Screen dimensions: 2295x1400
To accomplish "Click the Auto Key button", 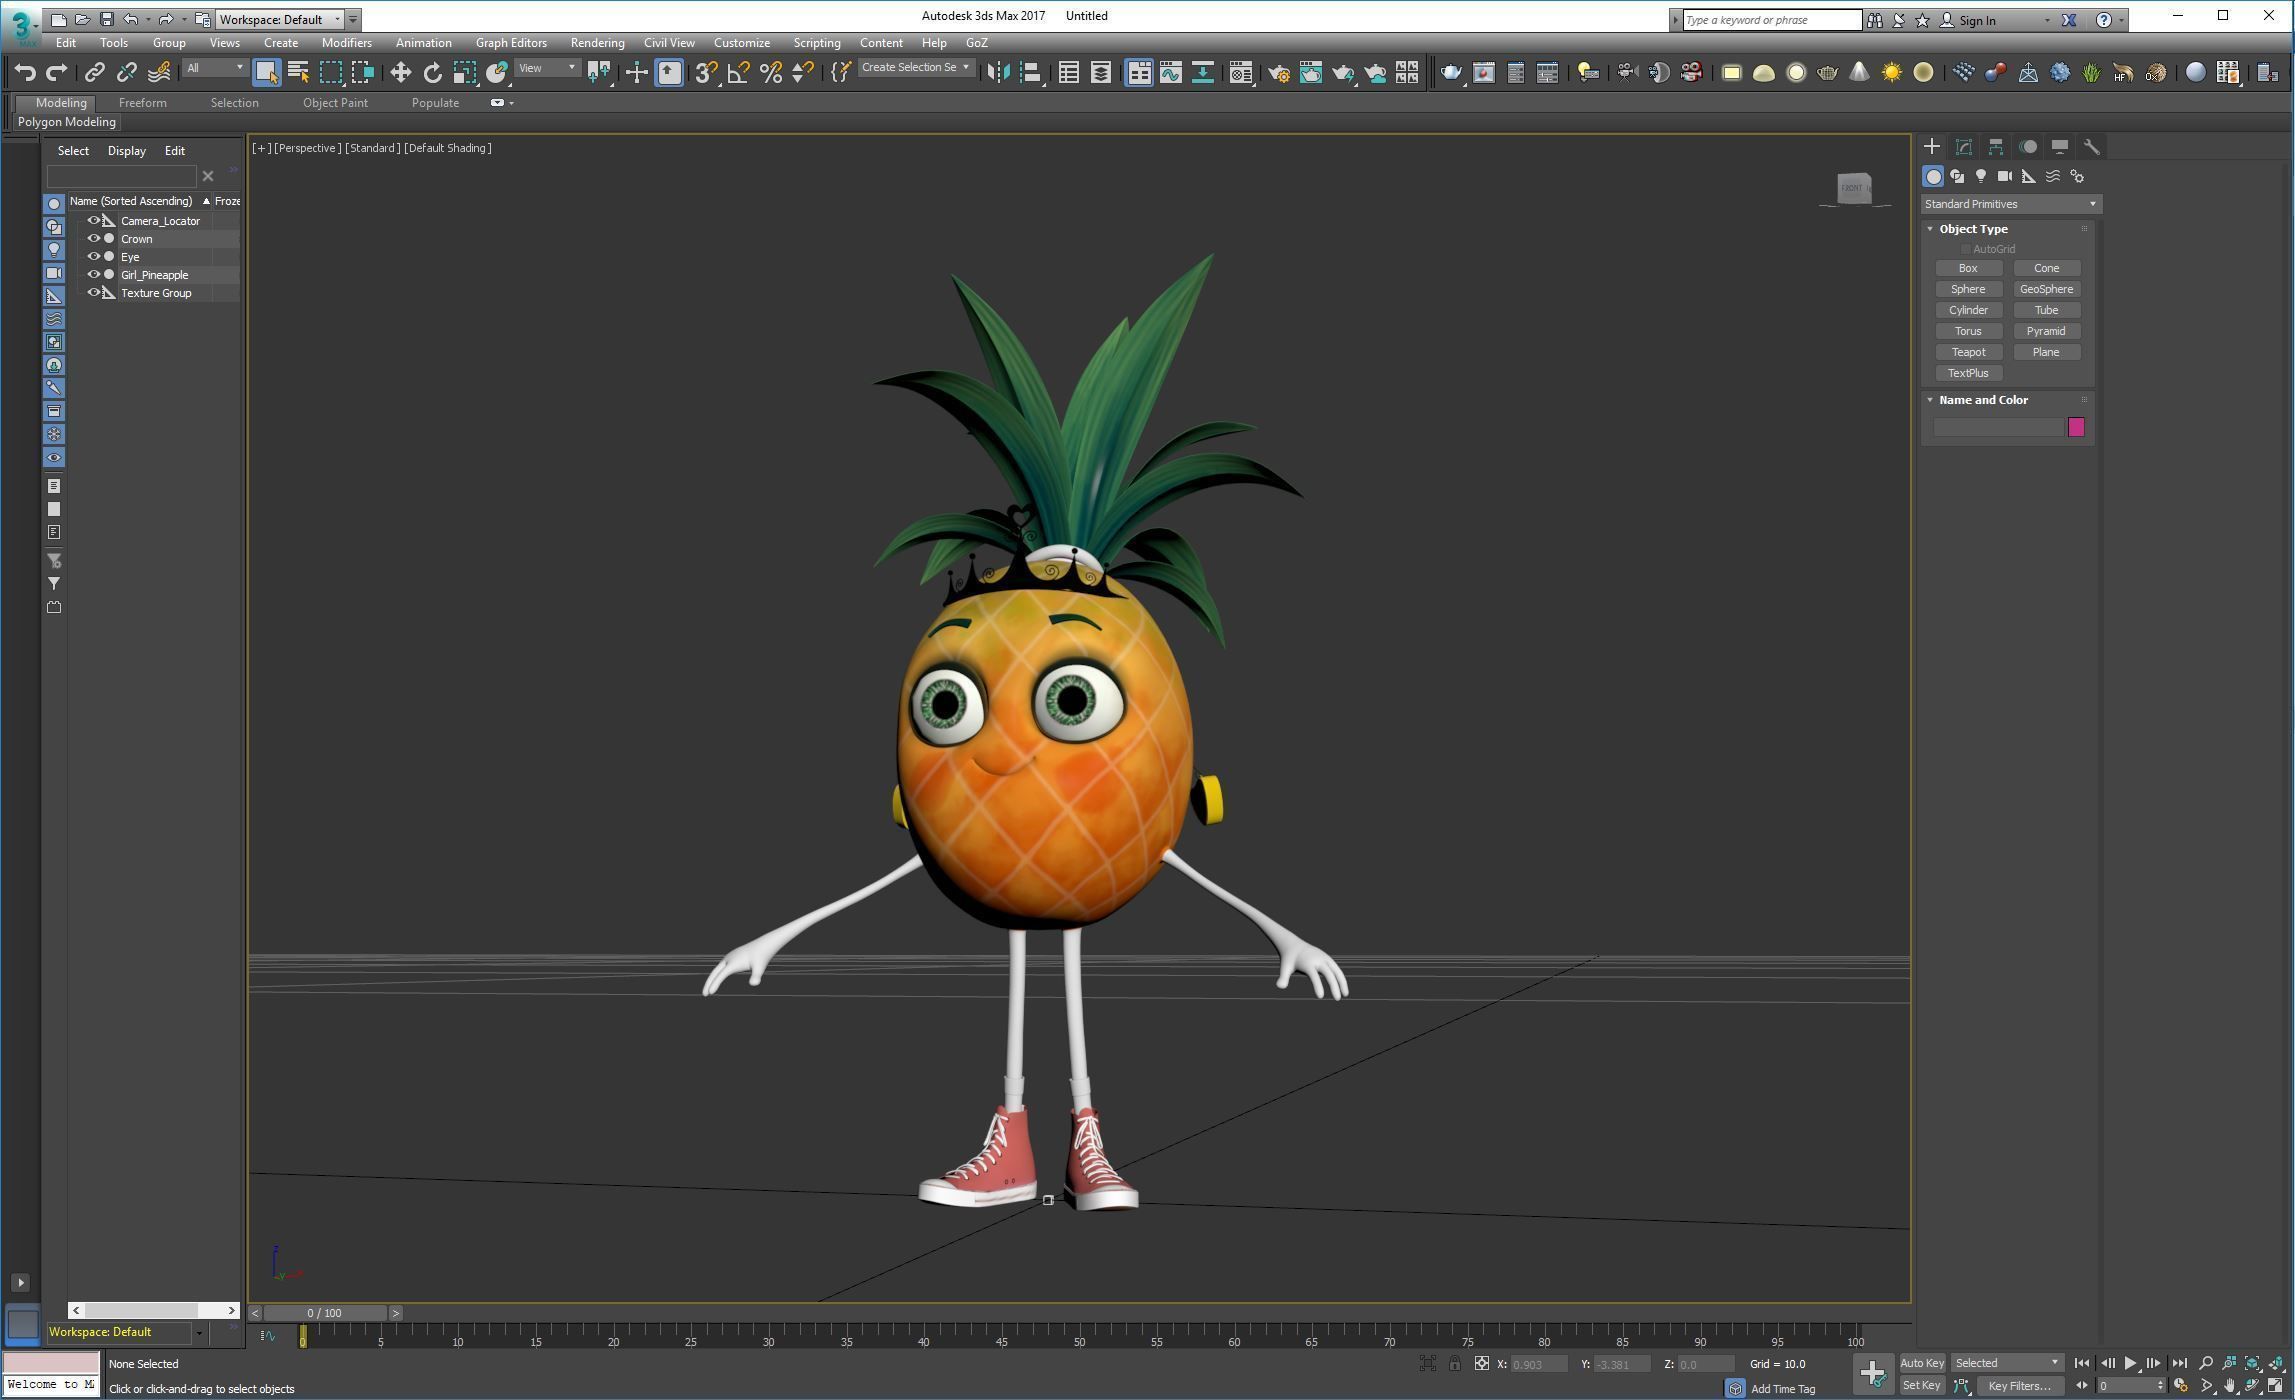I will (x=1921, y=1363).
